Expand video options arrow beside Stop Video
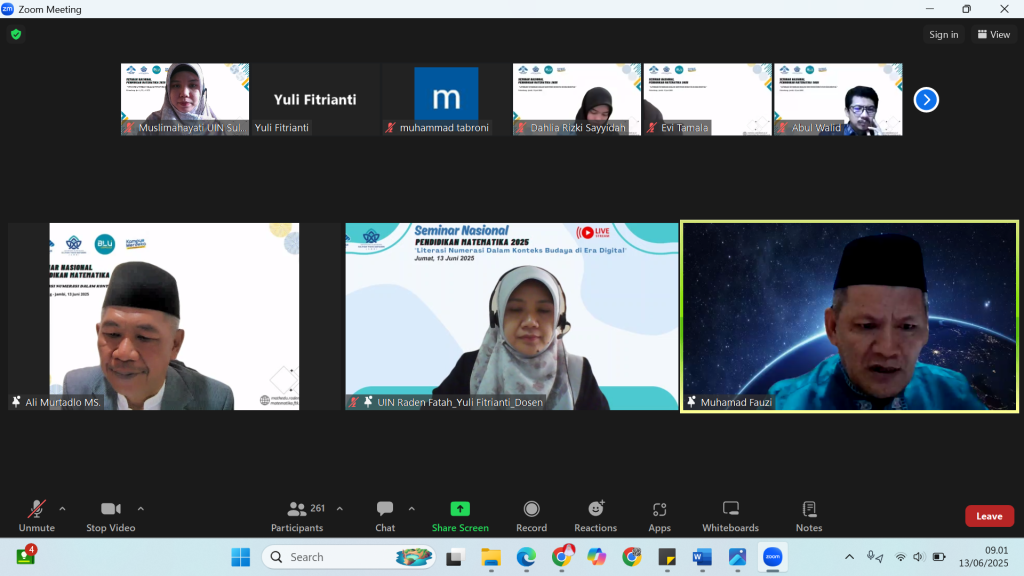The width and height of the screenshot is (1024, 576). tap(140, 508)
